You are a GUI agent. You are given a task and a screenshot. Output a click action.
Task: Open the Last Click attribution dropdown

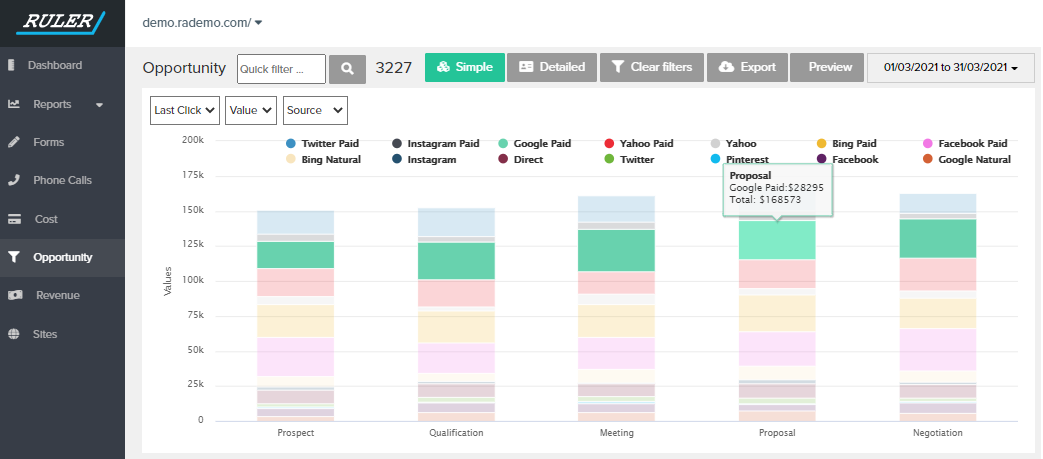[x=185, y=111]
